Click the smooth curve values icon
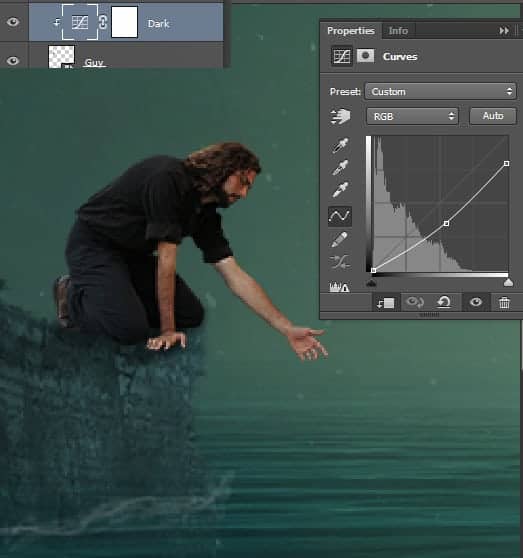523x558 pixels. (x=340, y=262)
